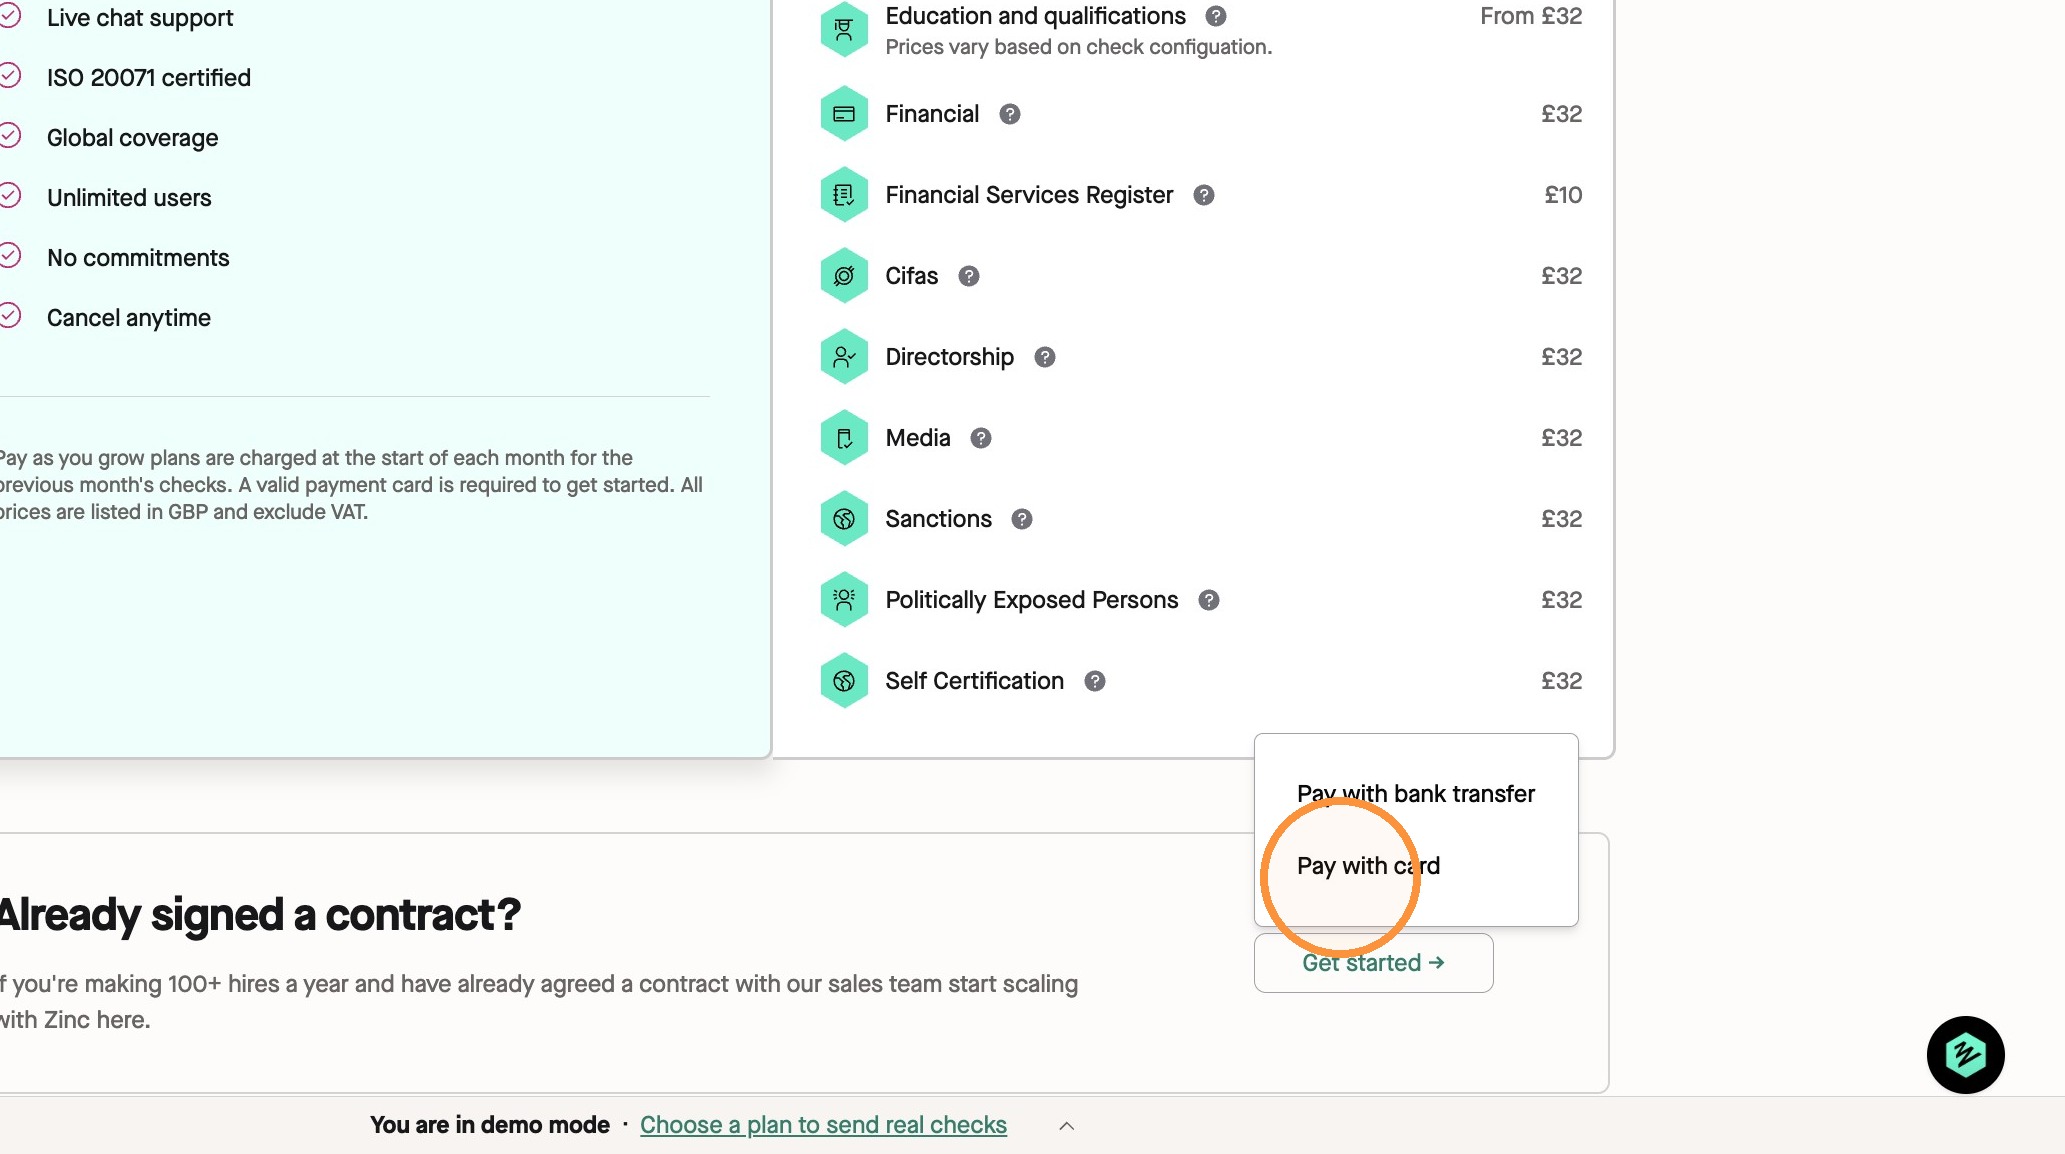Open the Zinc chat widget button
Image resolution: width=2065 pixels, height=1154 pixels.
coord(1965,1055)
